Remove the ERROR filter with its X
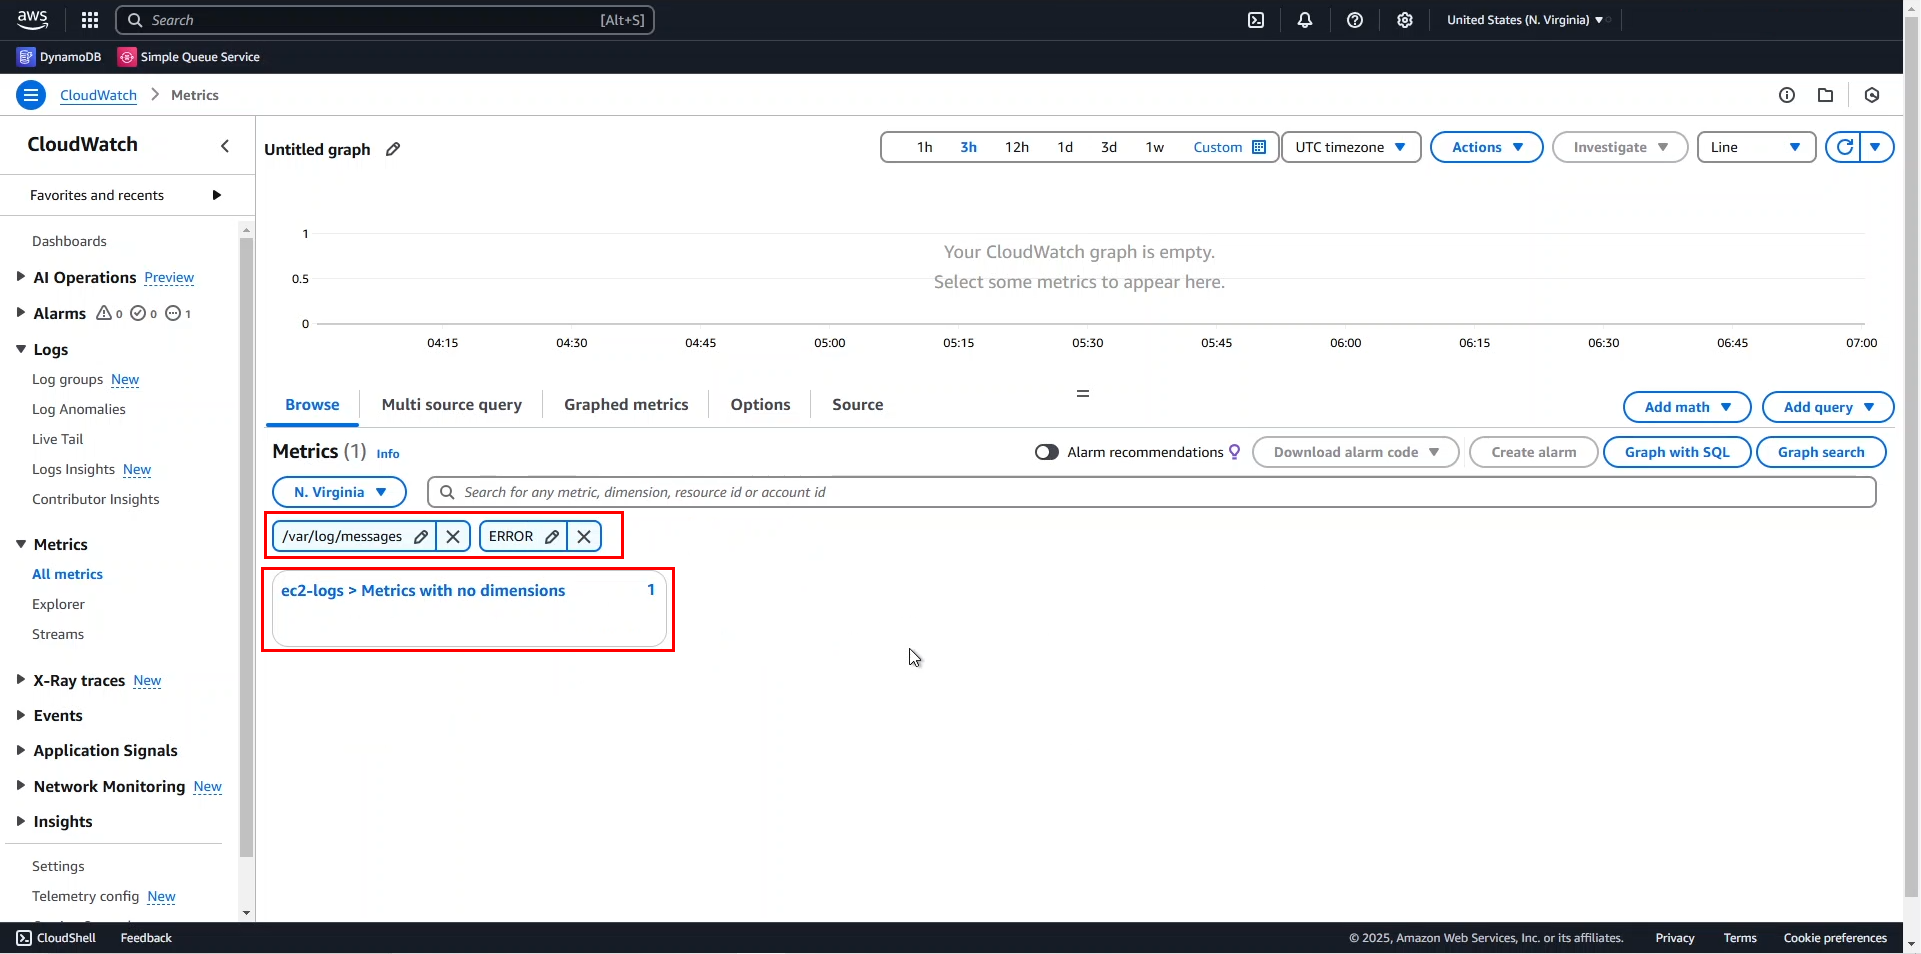 click(x=583, y=537)
